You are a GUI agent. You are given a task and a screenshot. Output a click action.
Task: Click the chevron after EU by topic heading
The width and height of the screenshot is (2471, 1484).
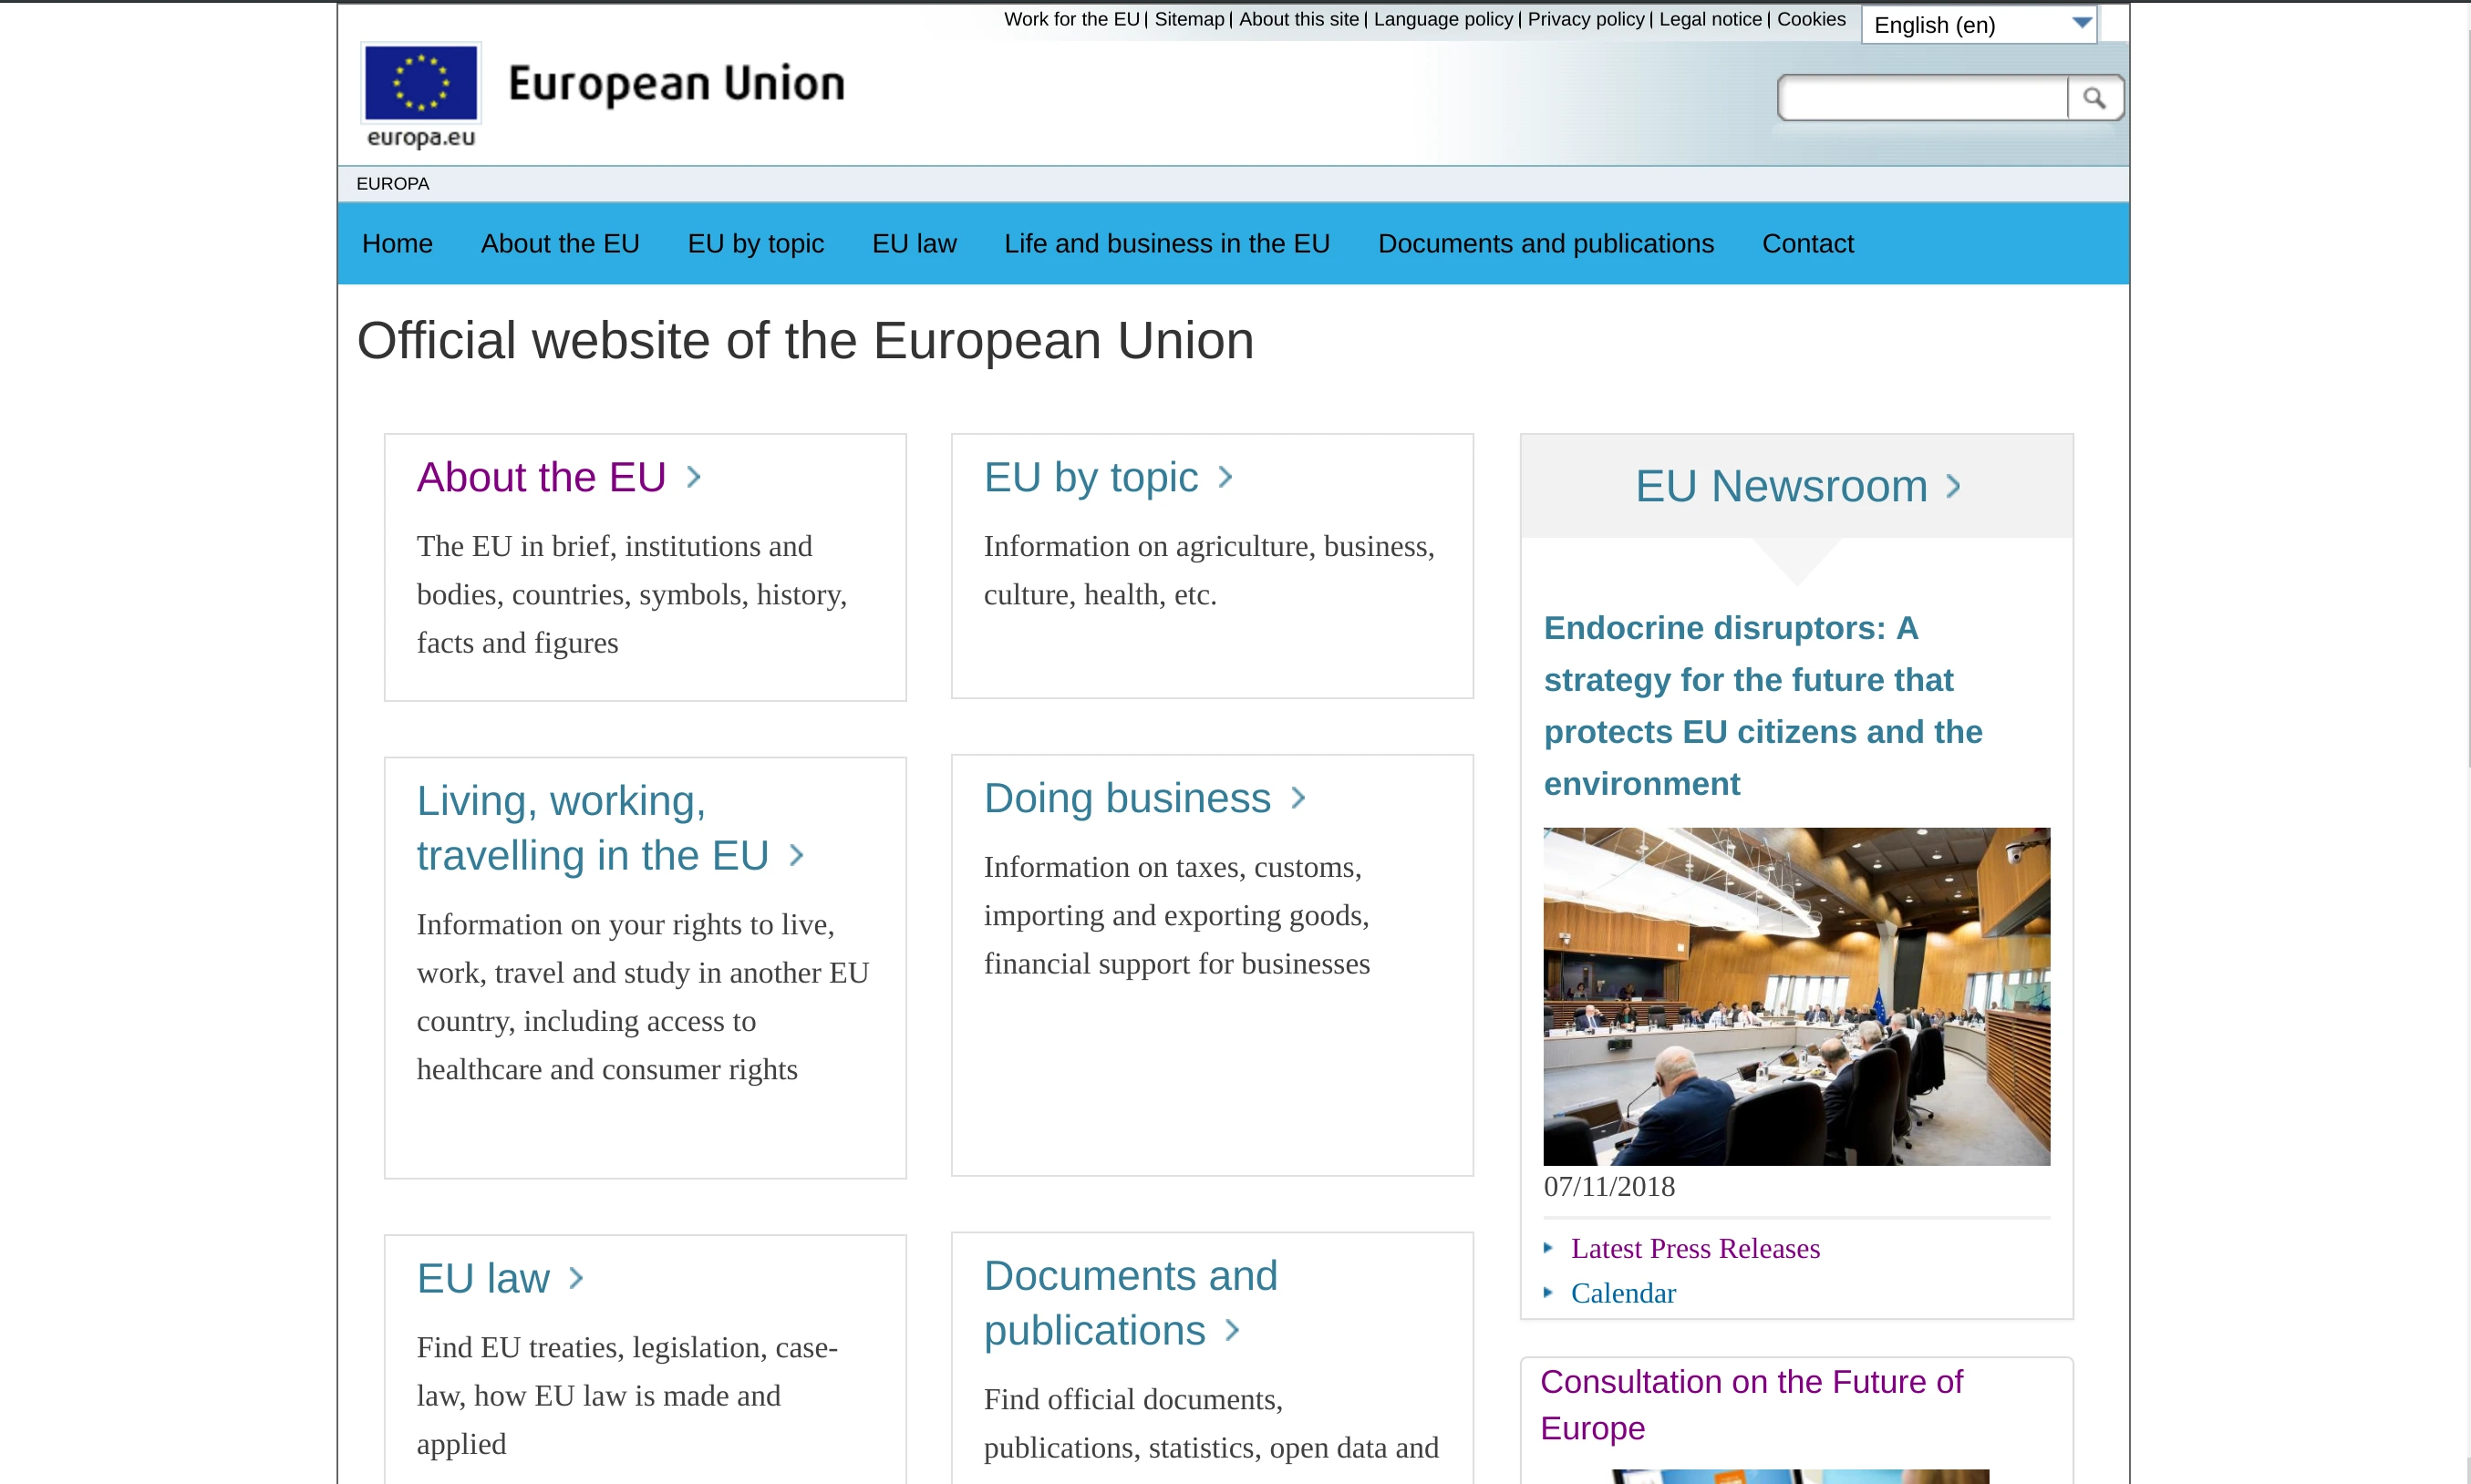click(1226, 478)
